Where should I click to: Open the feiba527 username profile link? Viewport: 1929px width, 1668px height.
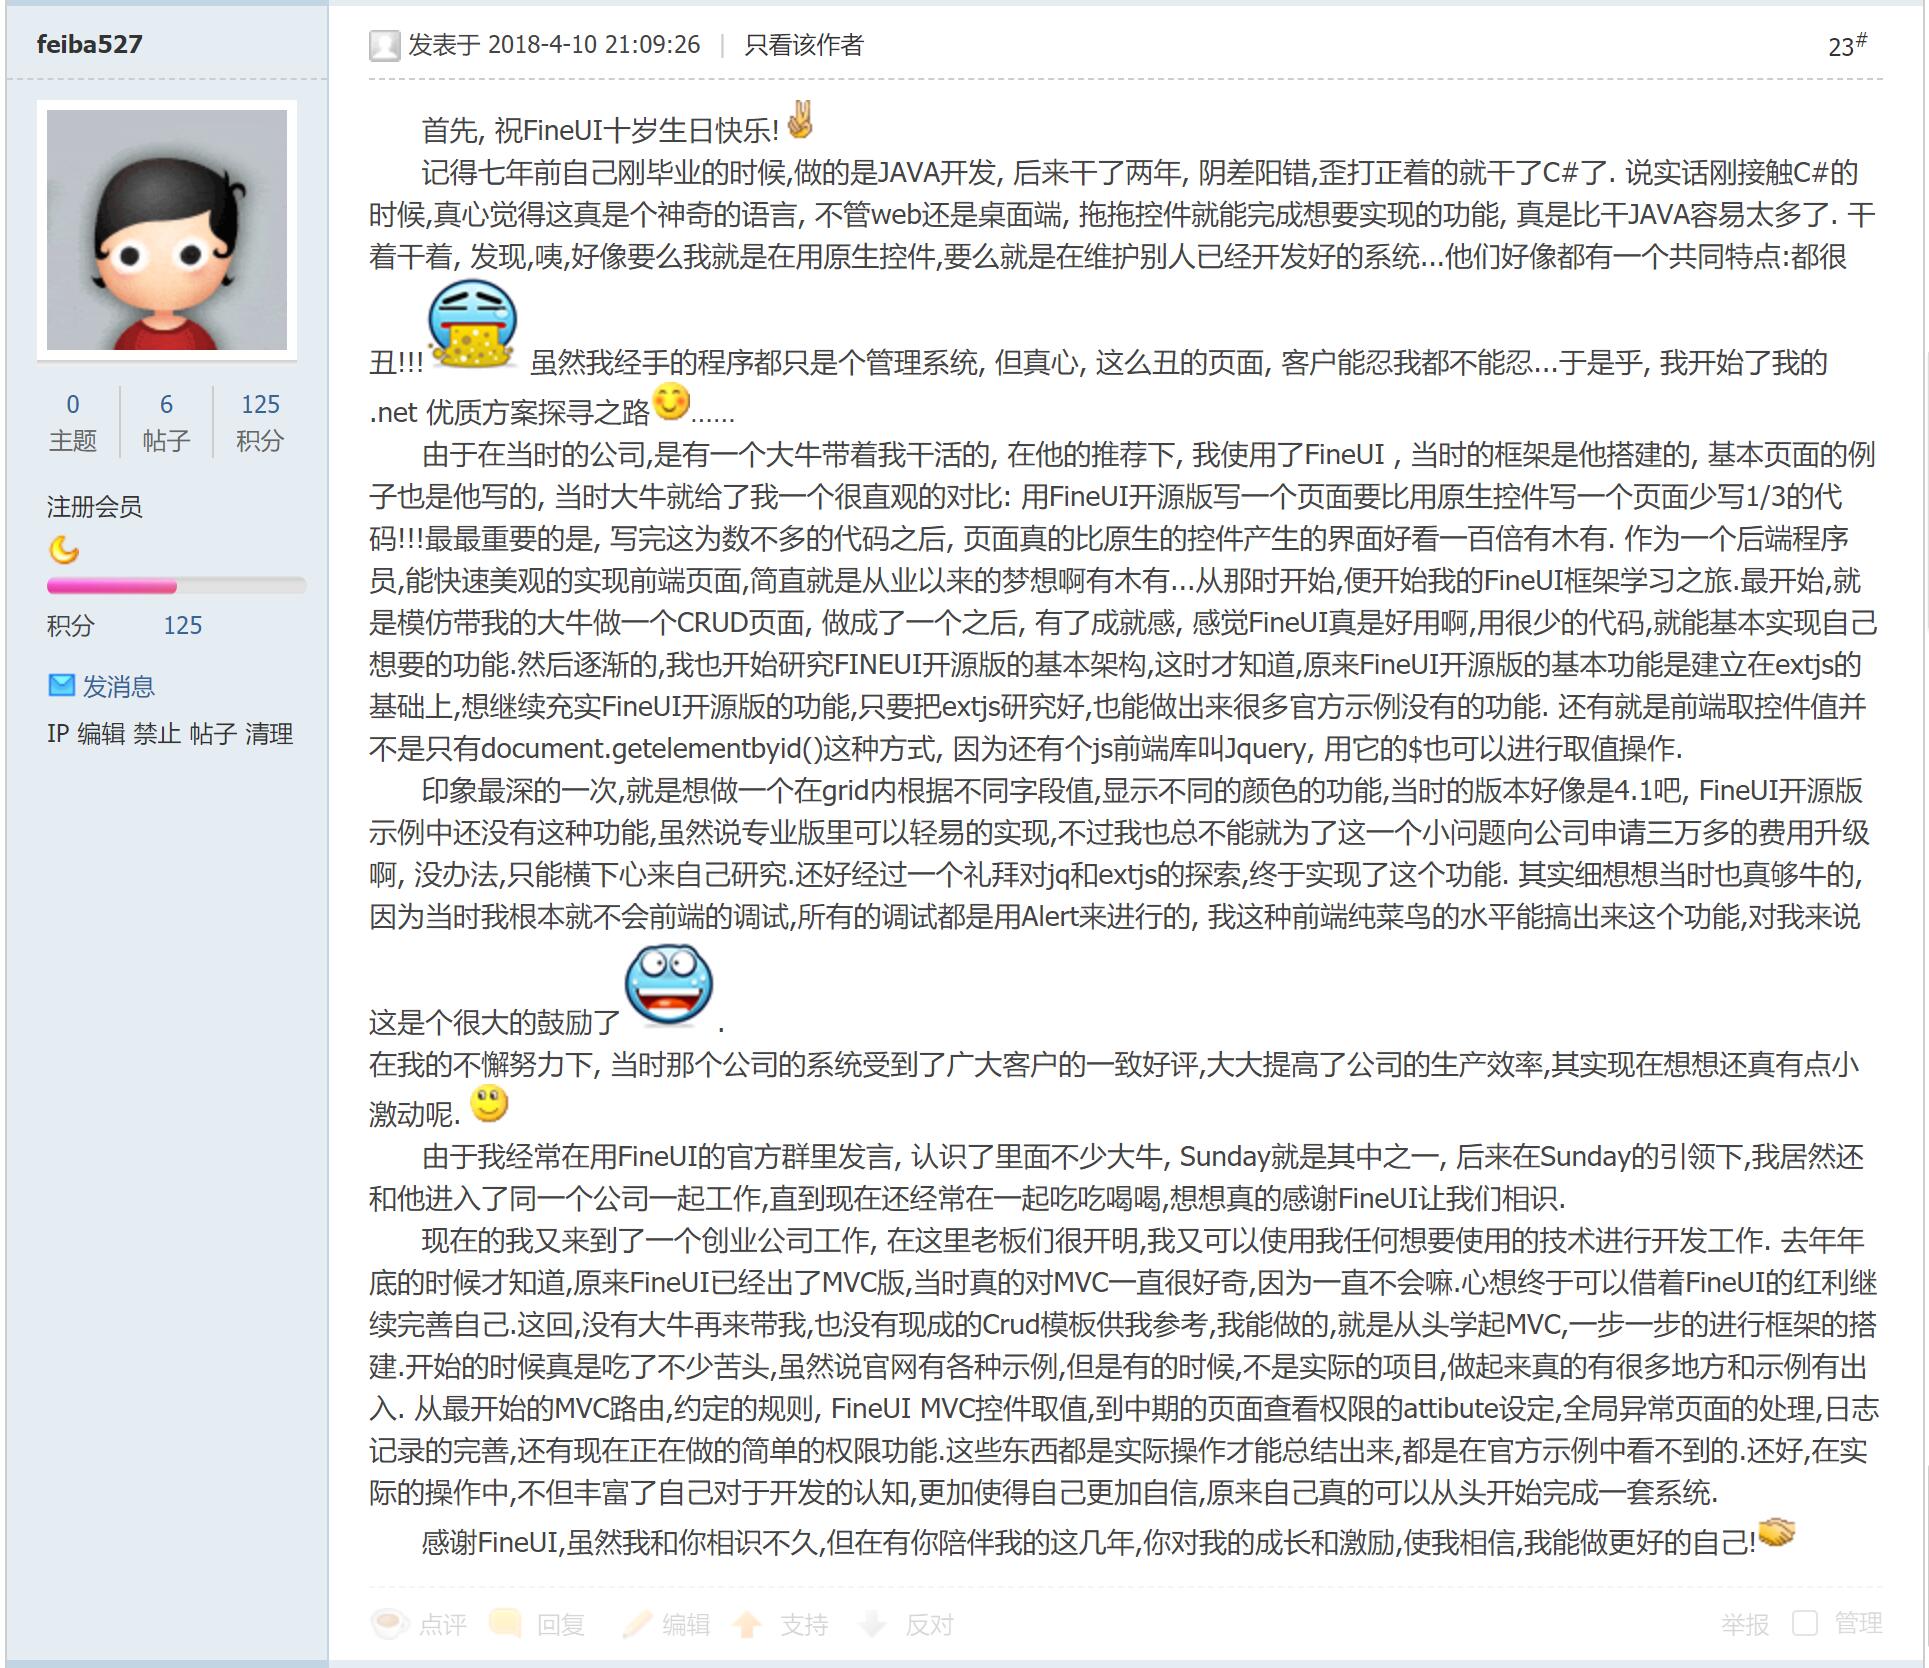click(x=89, y=44)
